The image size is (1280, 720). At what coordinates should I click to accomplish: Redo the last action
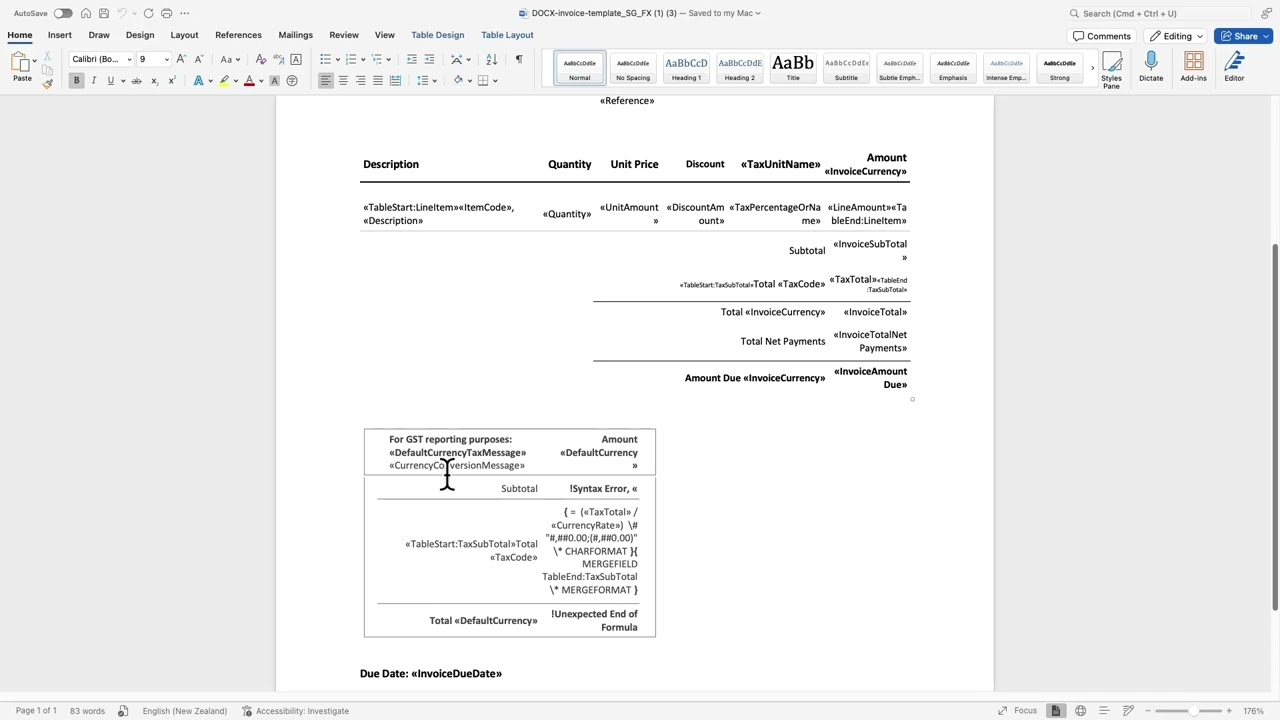click(x=148, y=13)
